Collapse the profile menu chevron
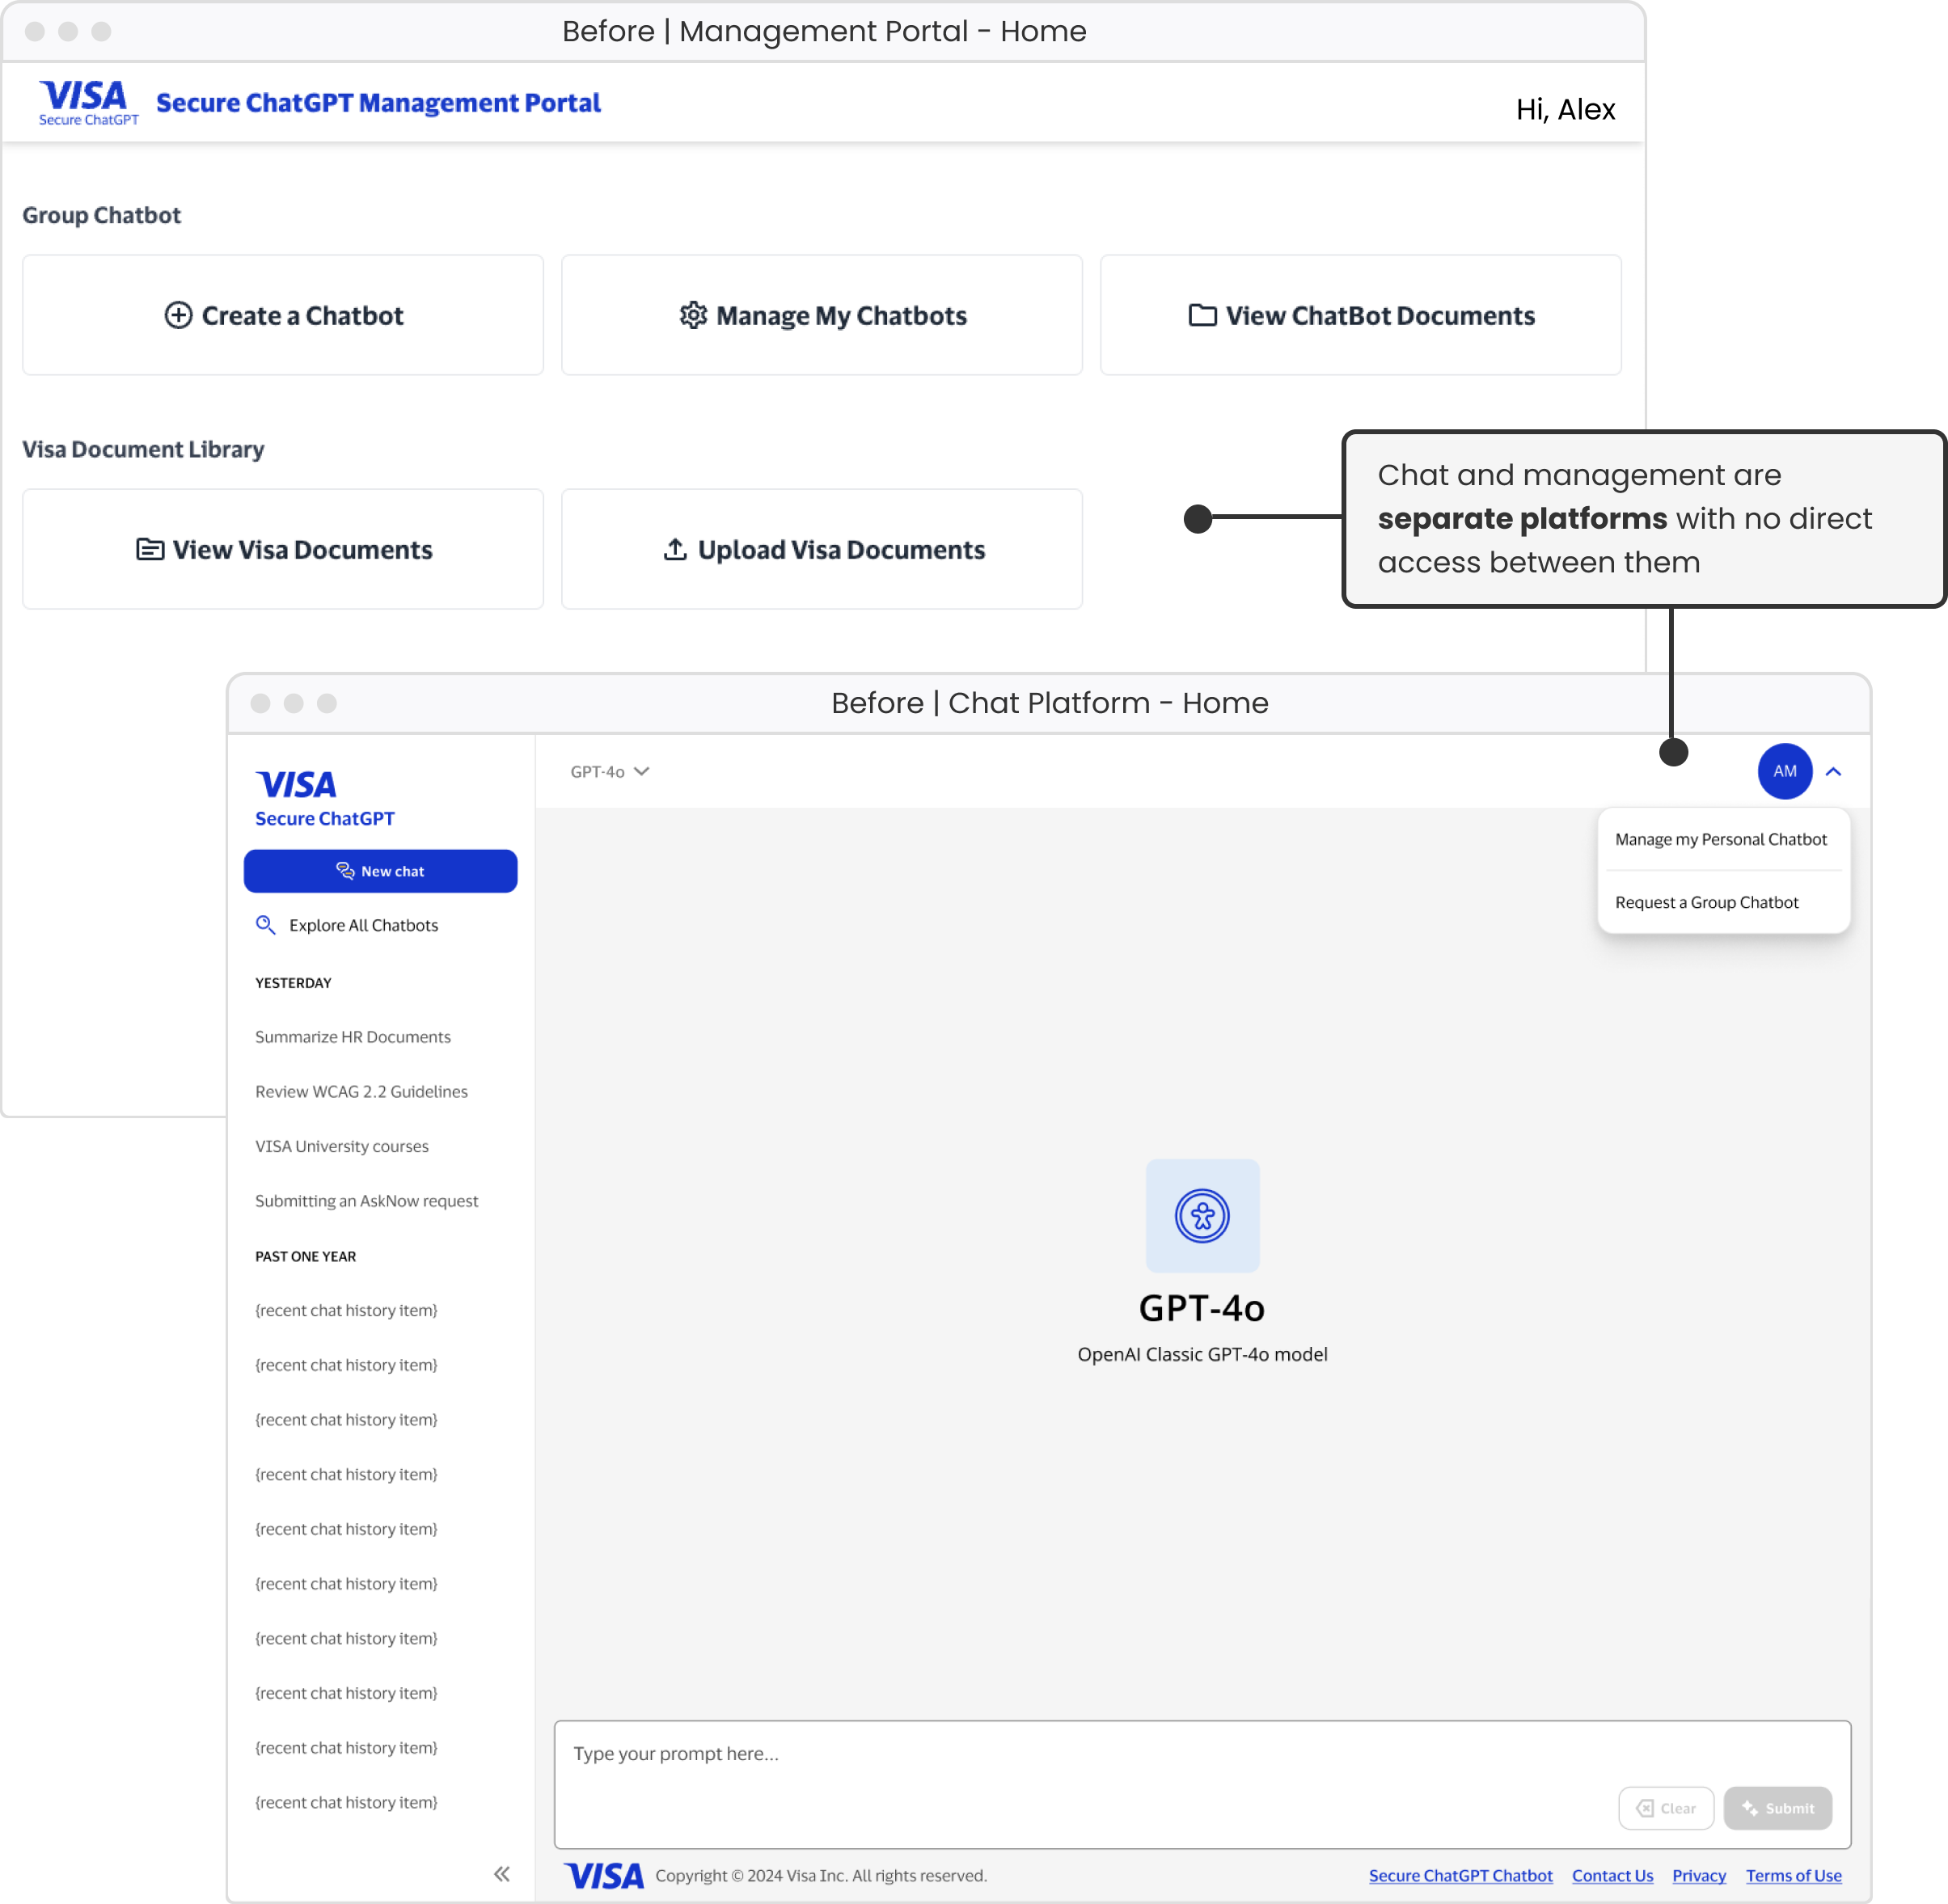Viewport: 1948px width, 1904px height. click(1833, 771)
